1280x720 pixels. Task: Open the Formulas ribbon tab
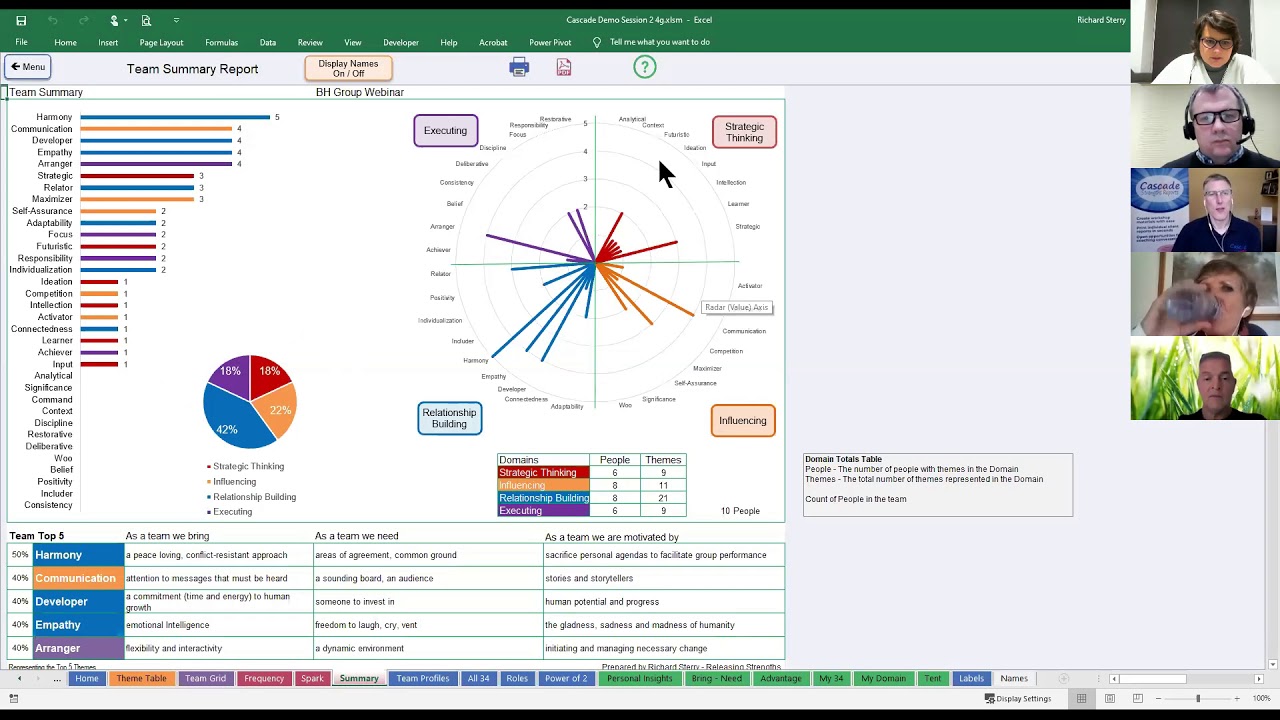pyautogui.click(x=221, y=42)
